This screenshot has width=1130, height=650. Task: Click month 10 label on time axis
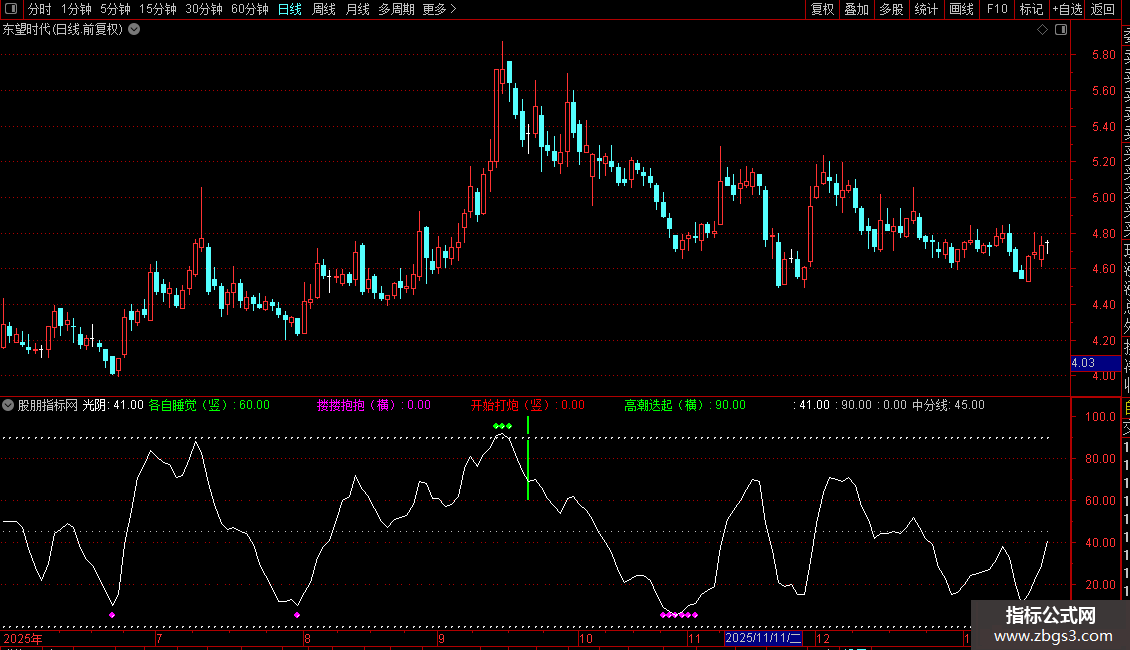[x=585, y=638]
